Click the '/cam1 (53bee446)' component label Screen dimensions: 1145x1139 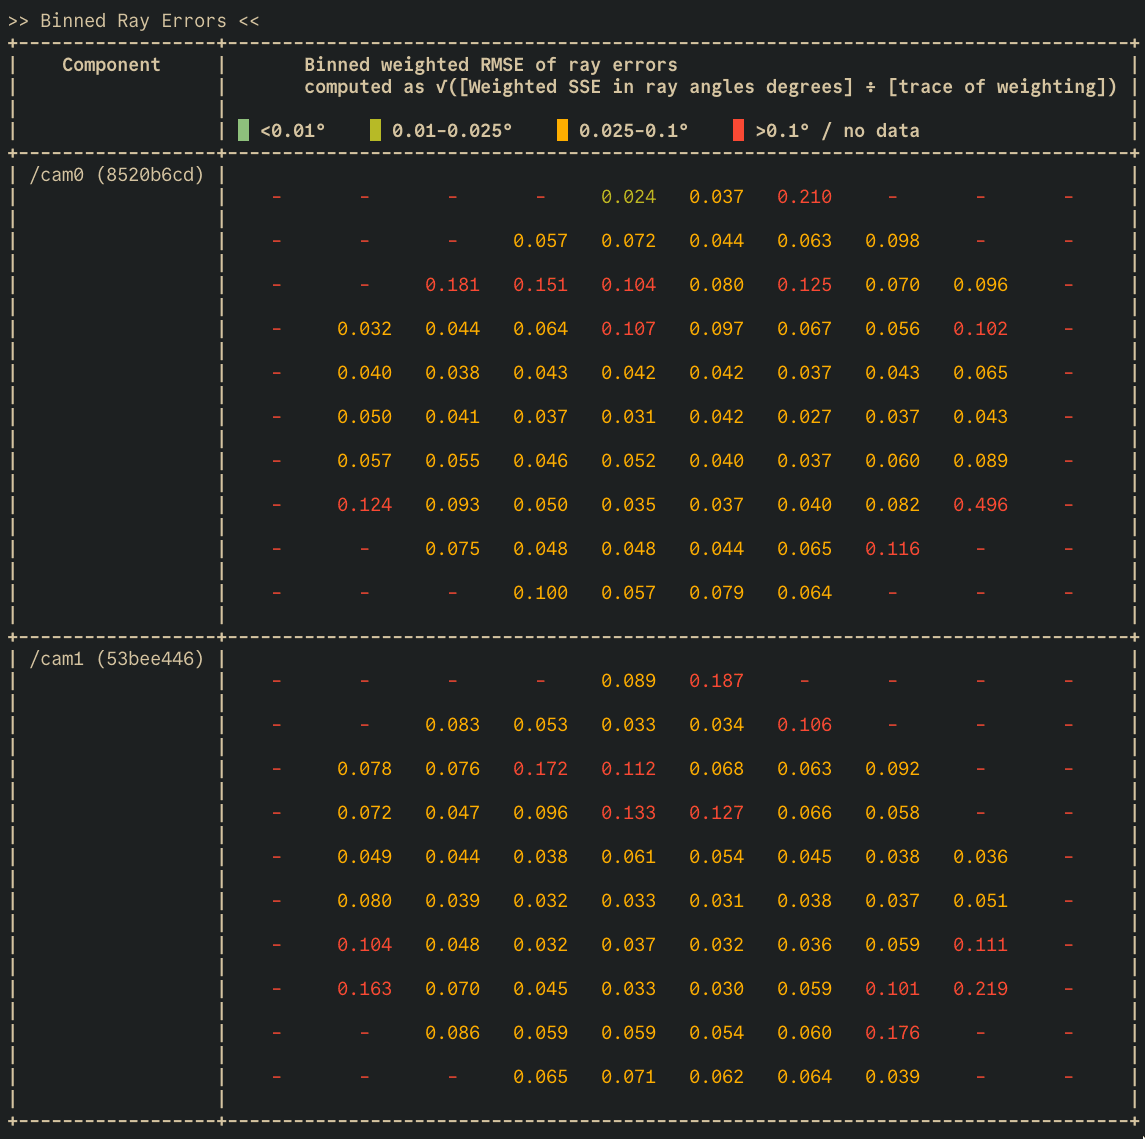pyautogui.click(x=117, y=659)
